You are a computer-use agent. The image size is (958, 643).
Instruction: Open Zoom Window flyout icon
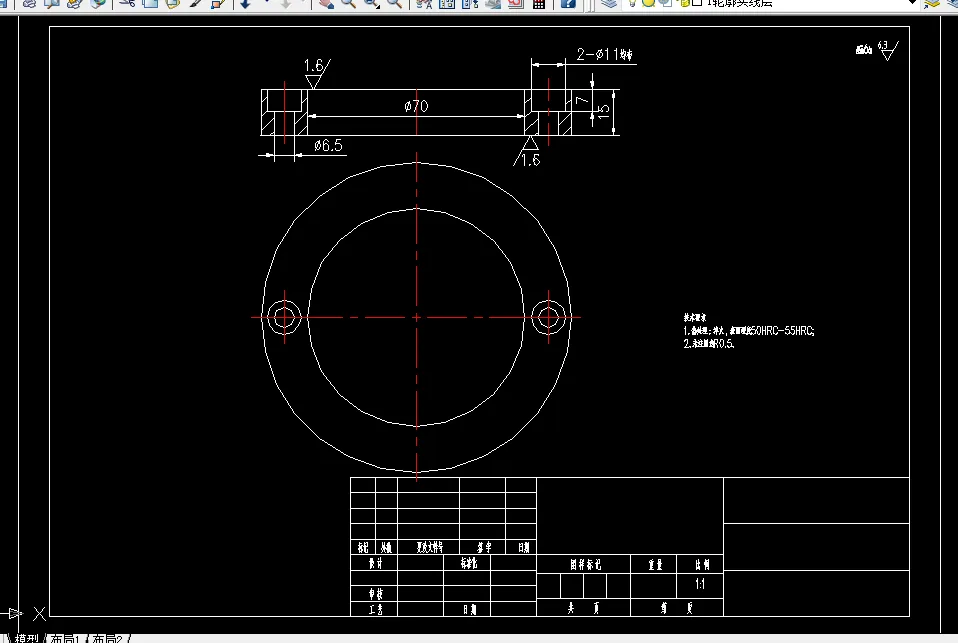[371, 3]
